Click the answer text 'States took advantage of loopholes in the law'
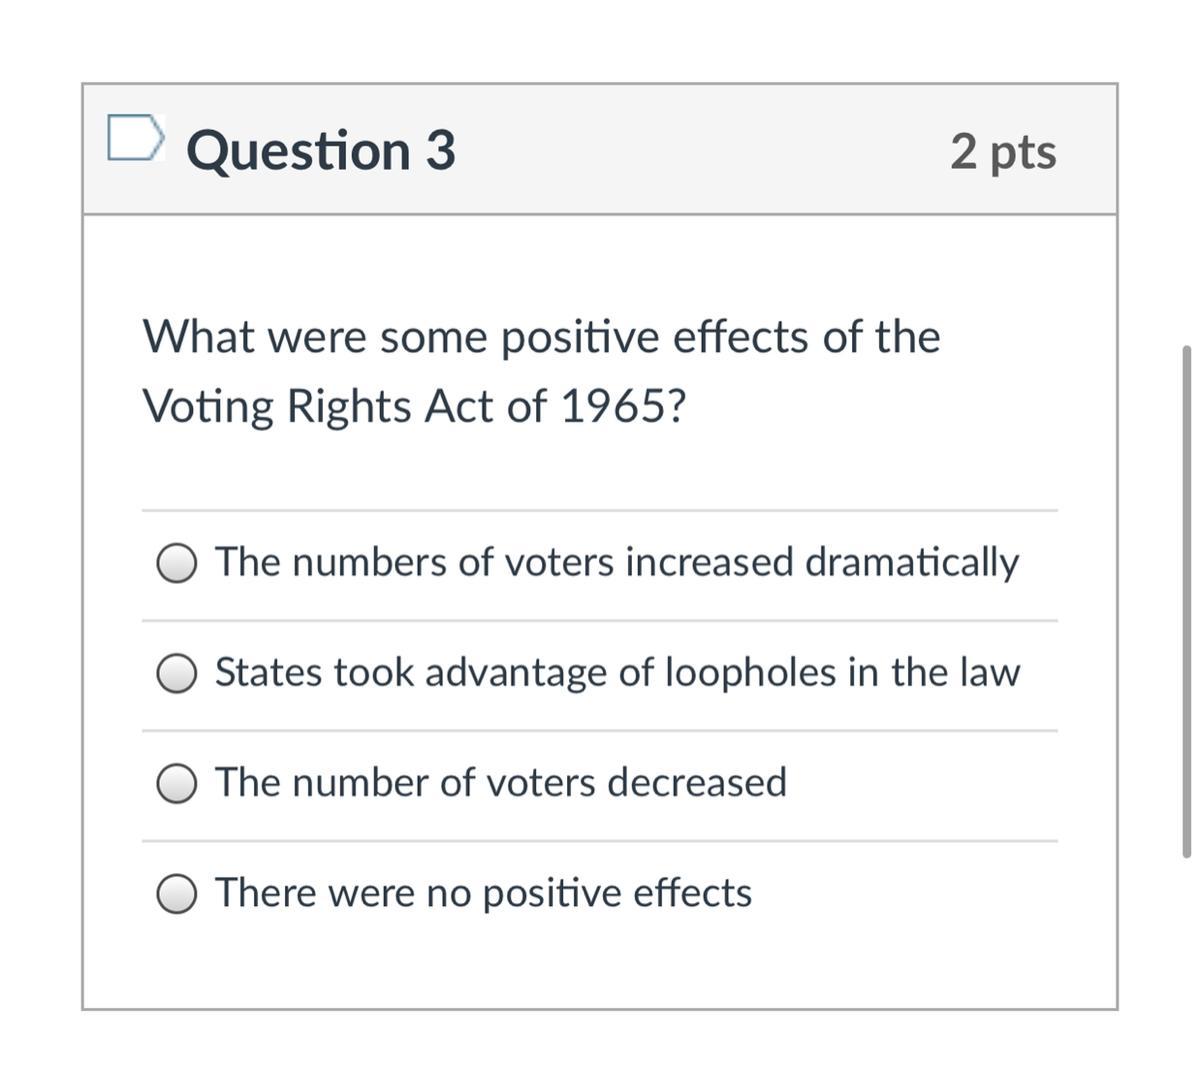The image size is (1200, 1071). (617, 672)
